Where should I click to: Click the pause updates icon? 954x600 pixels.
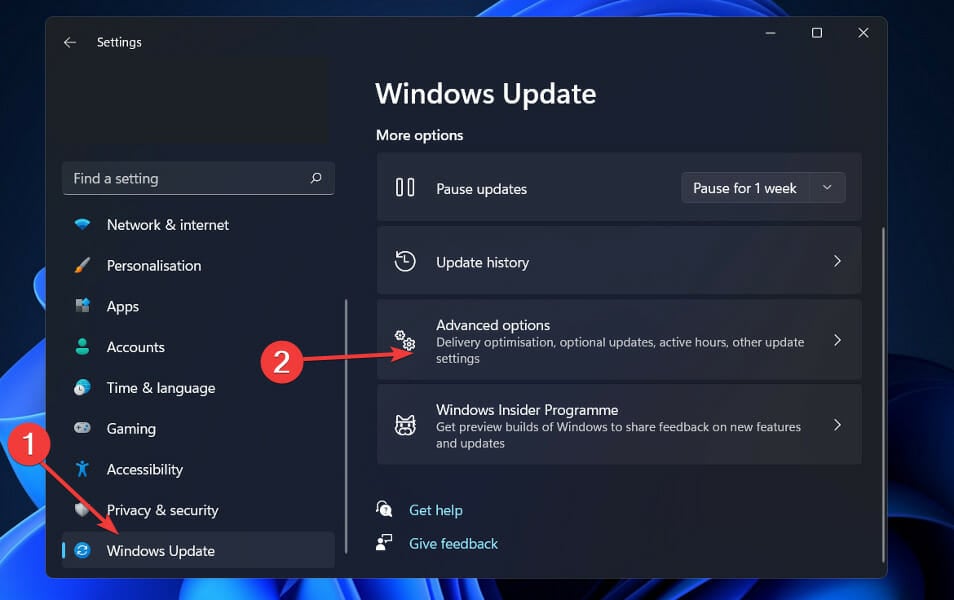click(x=405, y=187)
